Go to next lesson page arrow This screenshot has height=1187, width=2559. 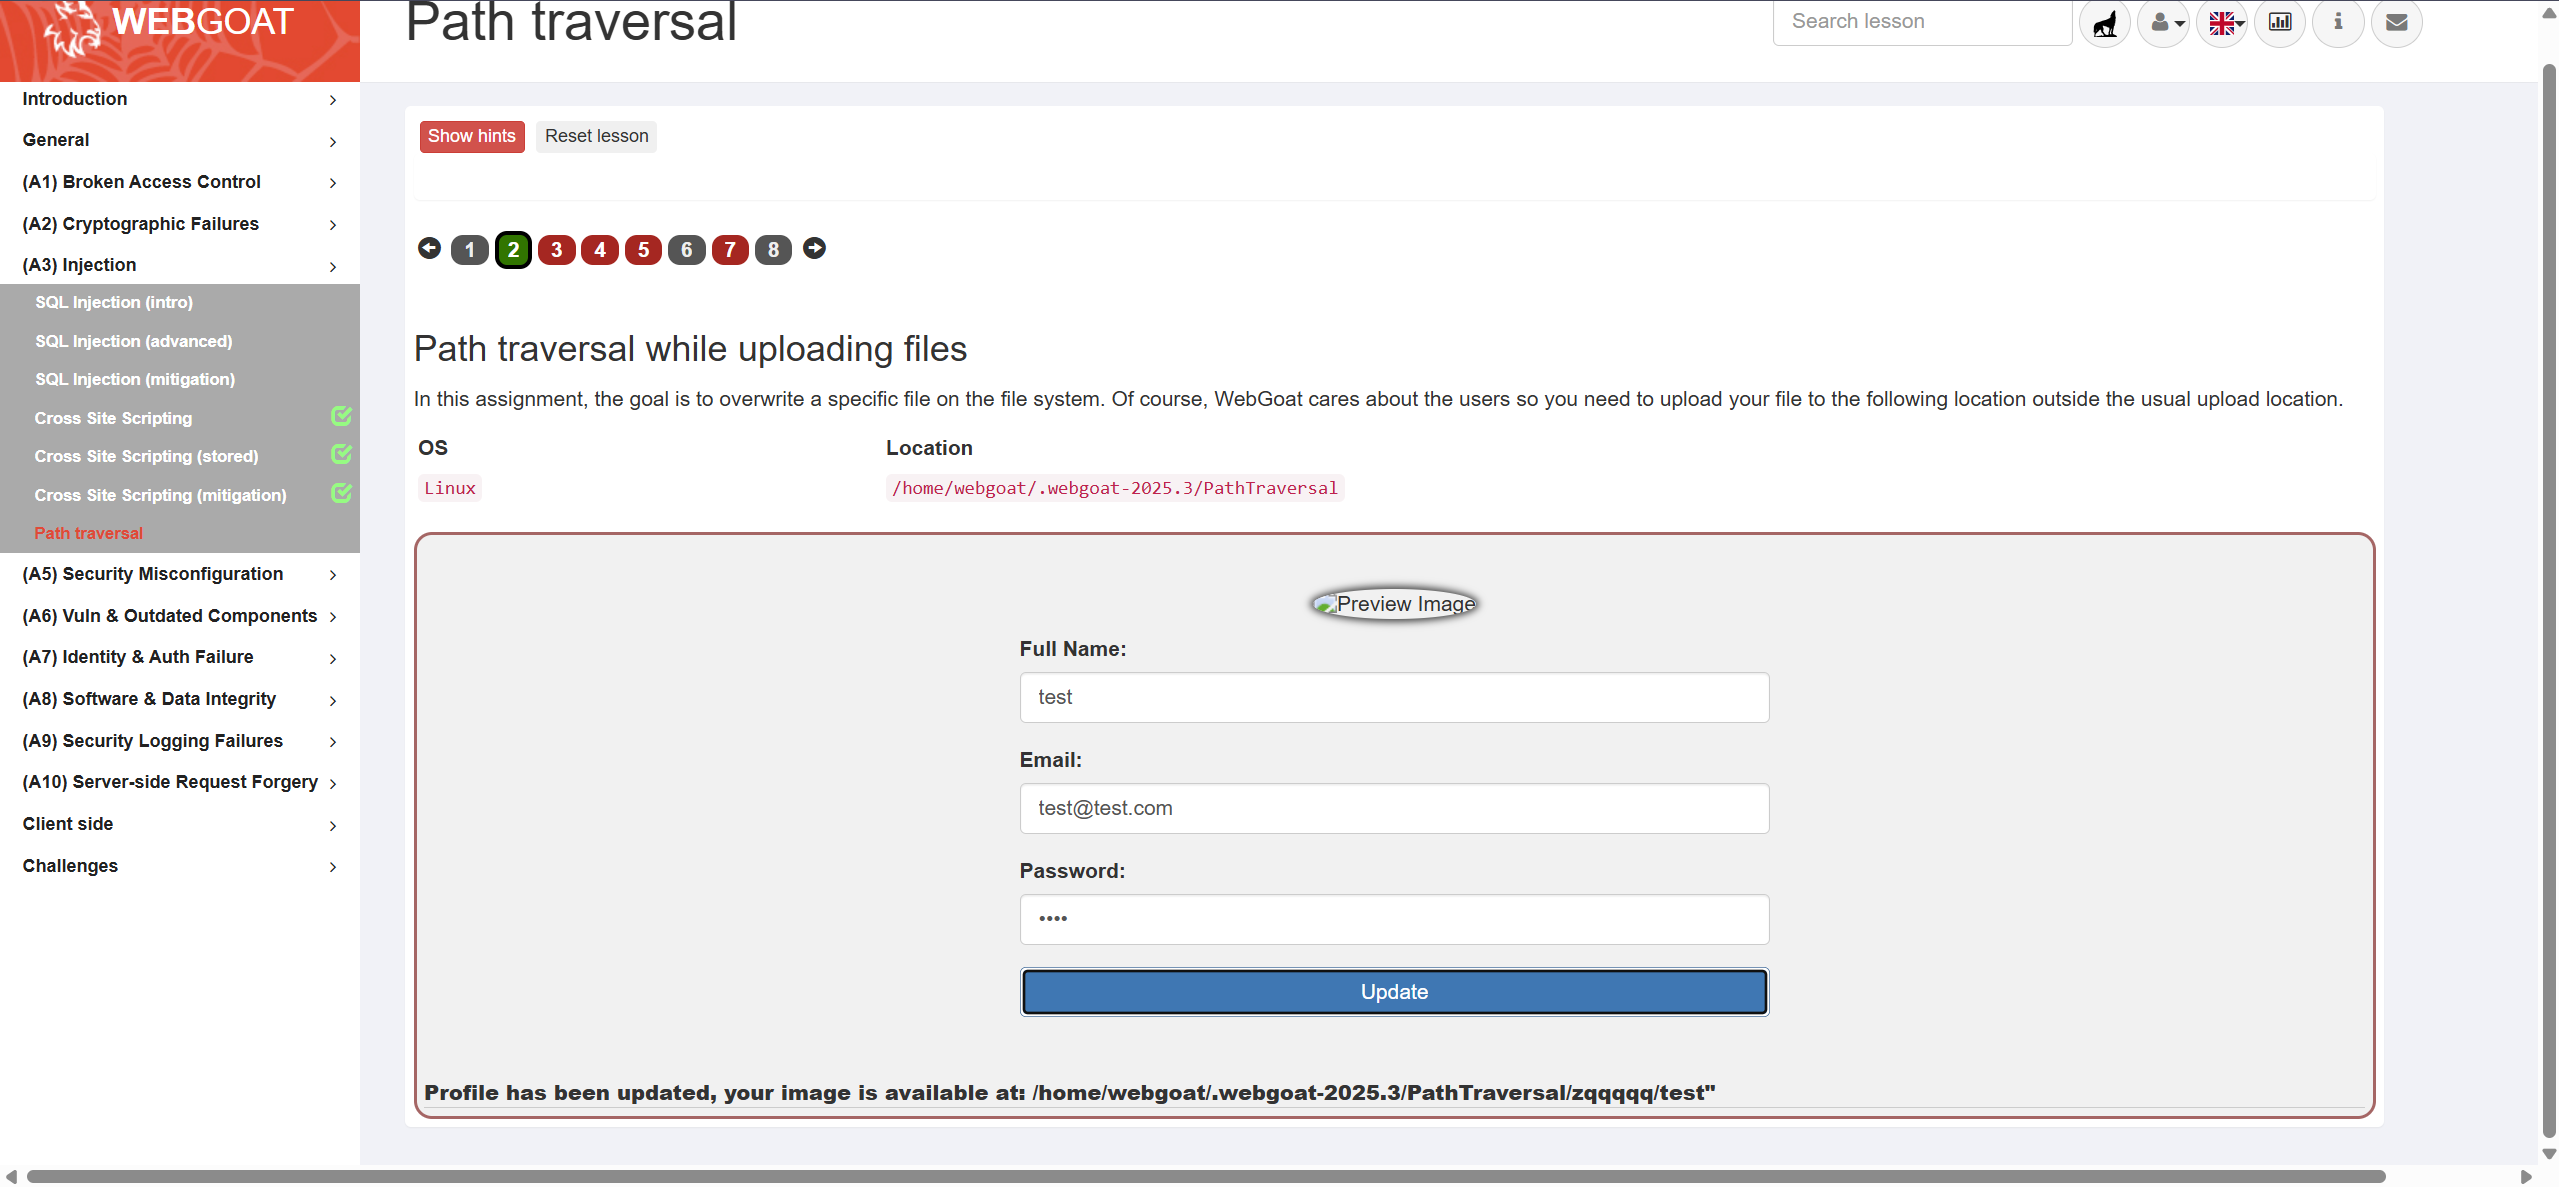815,248
